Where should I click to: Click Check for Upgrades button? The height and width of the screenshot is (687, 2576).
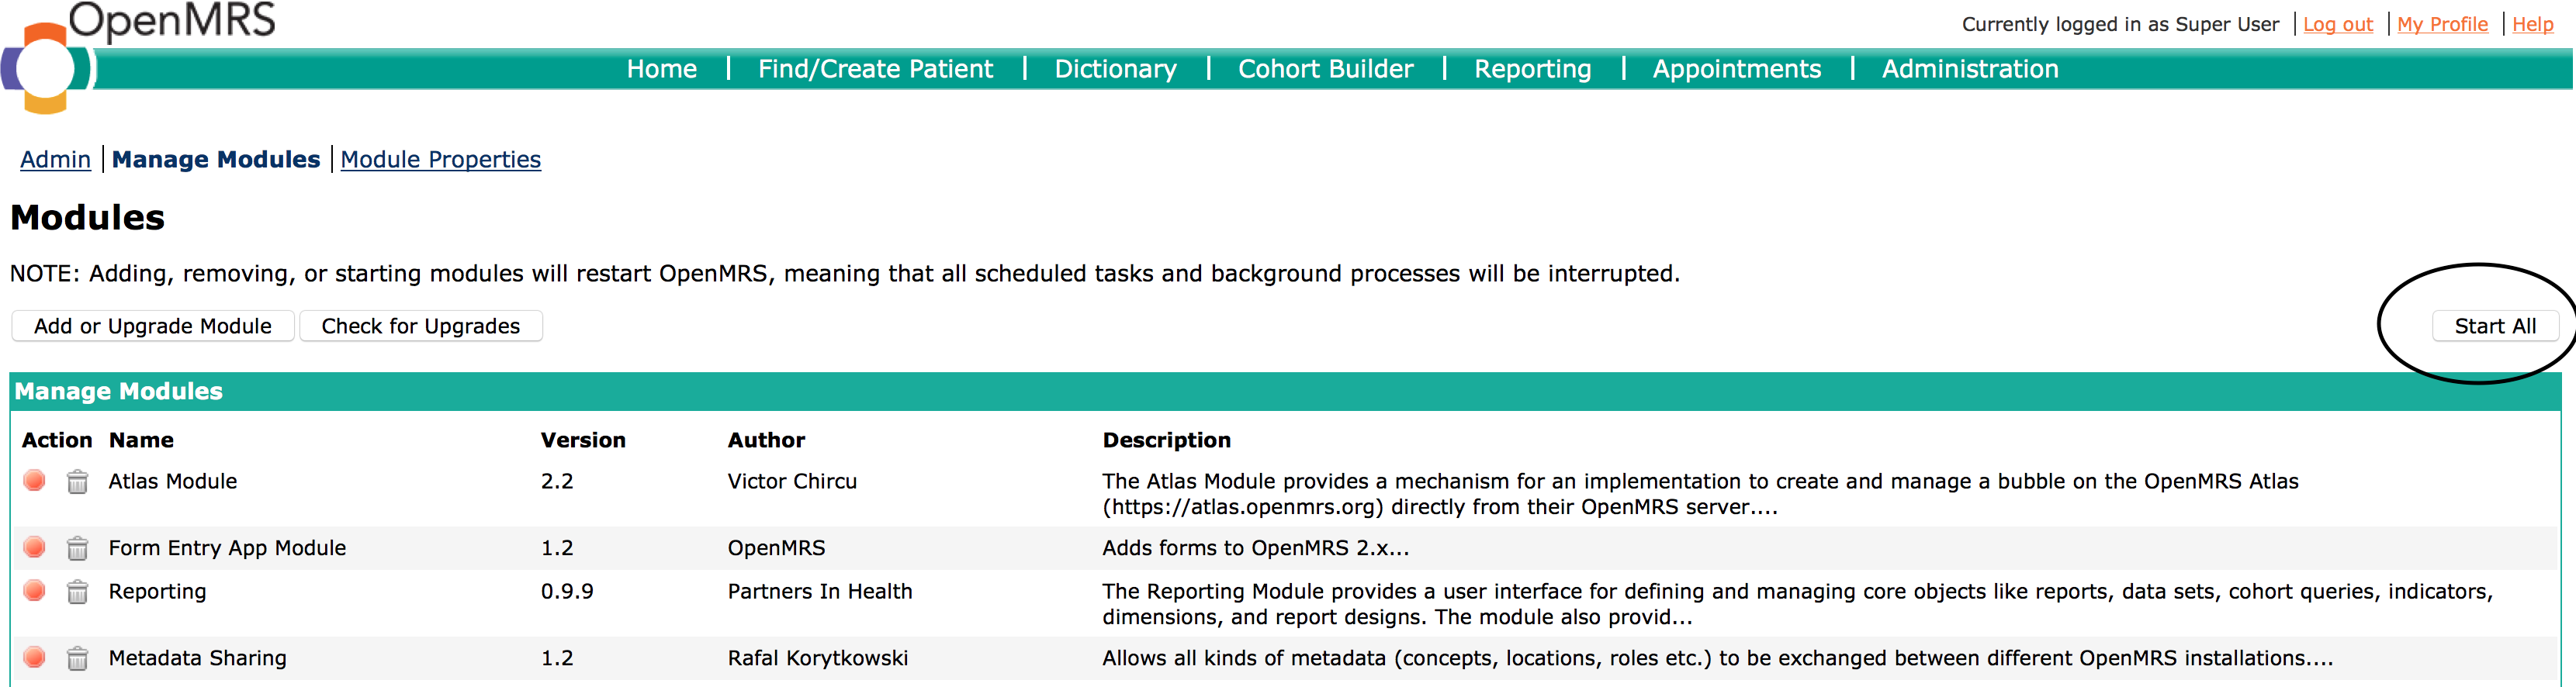421,326
